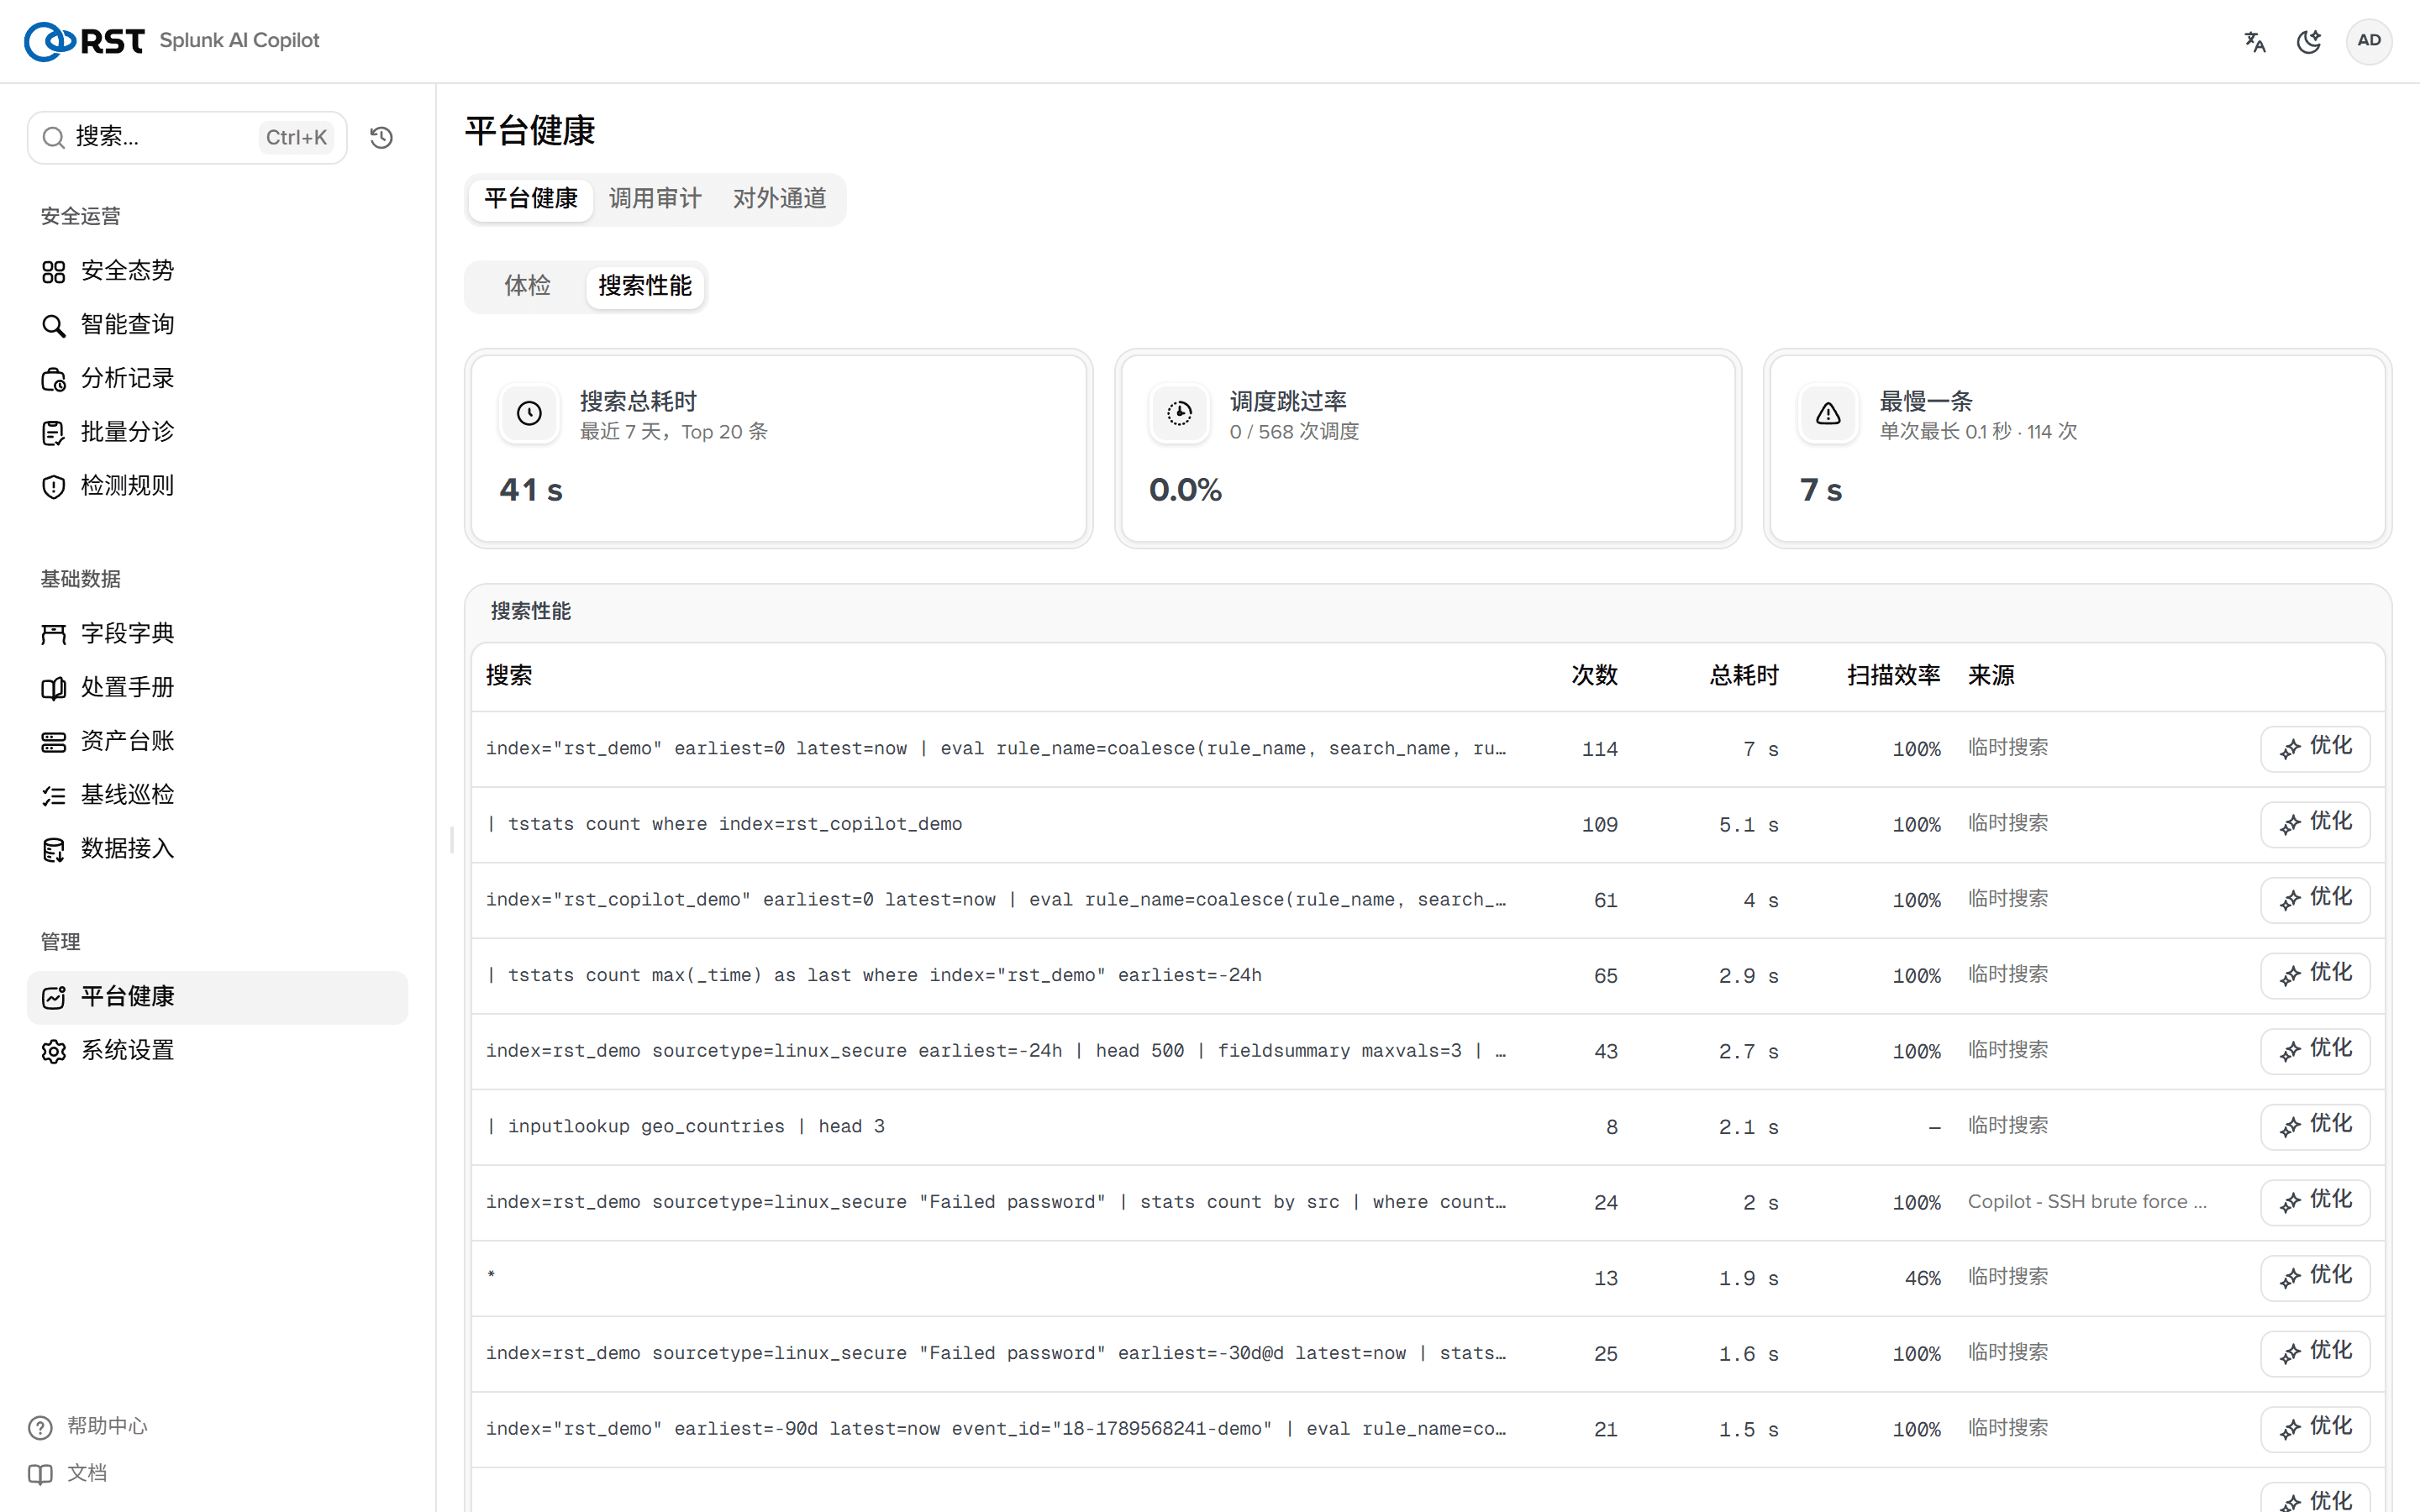Viewport: 2420px width, 1512px height.
Task: Open 安全态势 in sidebar
Action: coord(217,271)
